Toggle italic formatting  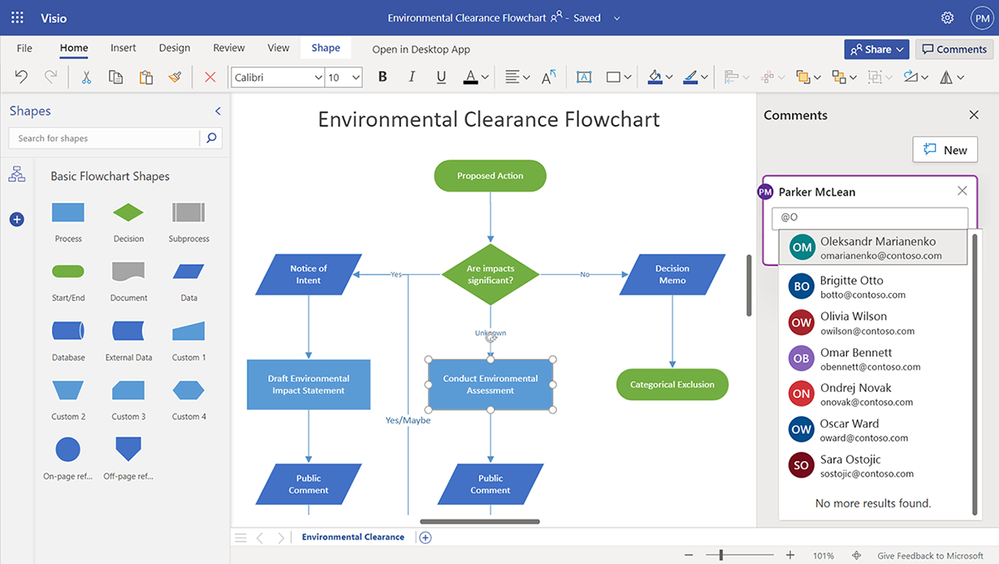point(412,77)
